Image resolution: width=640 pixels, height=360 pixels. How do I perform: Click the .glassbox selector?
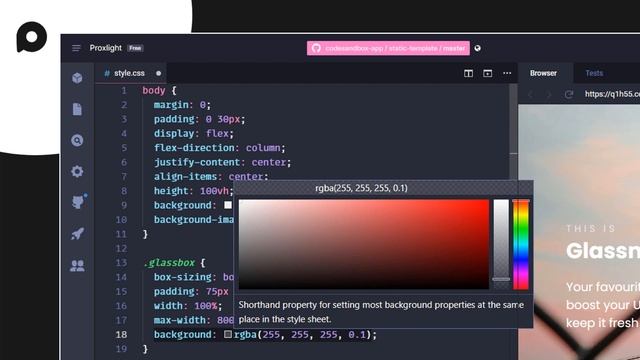[x=169, y=262]
